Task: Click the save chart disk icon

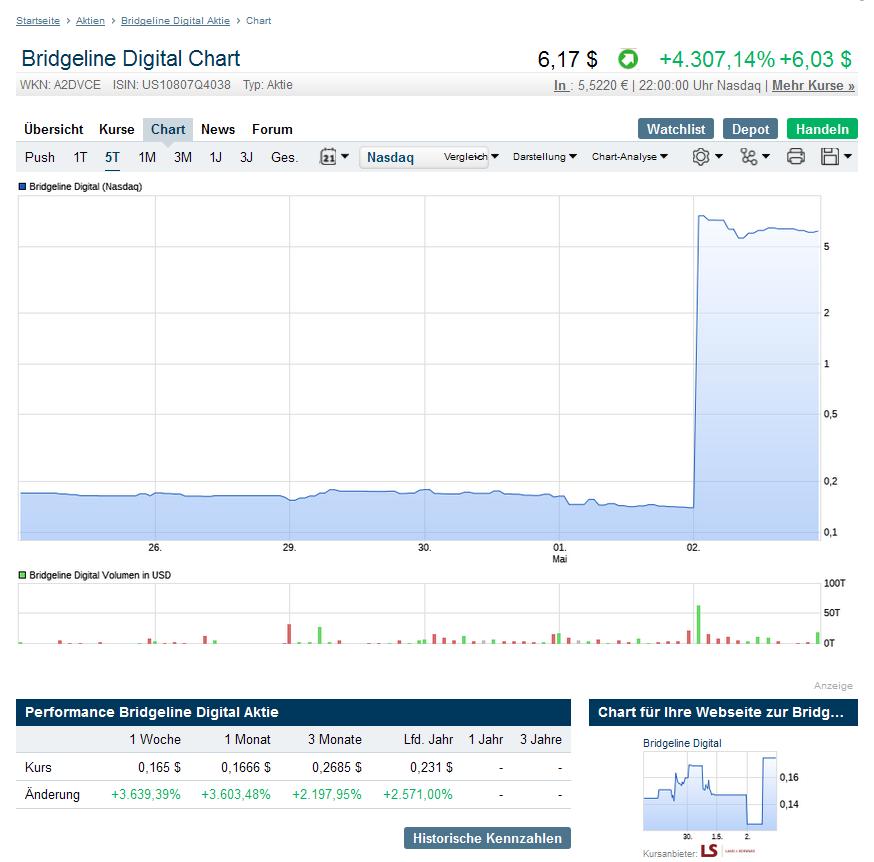Action: click(831, 157)
